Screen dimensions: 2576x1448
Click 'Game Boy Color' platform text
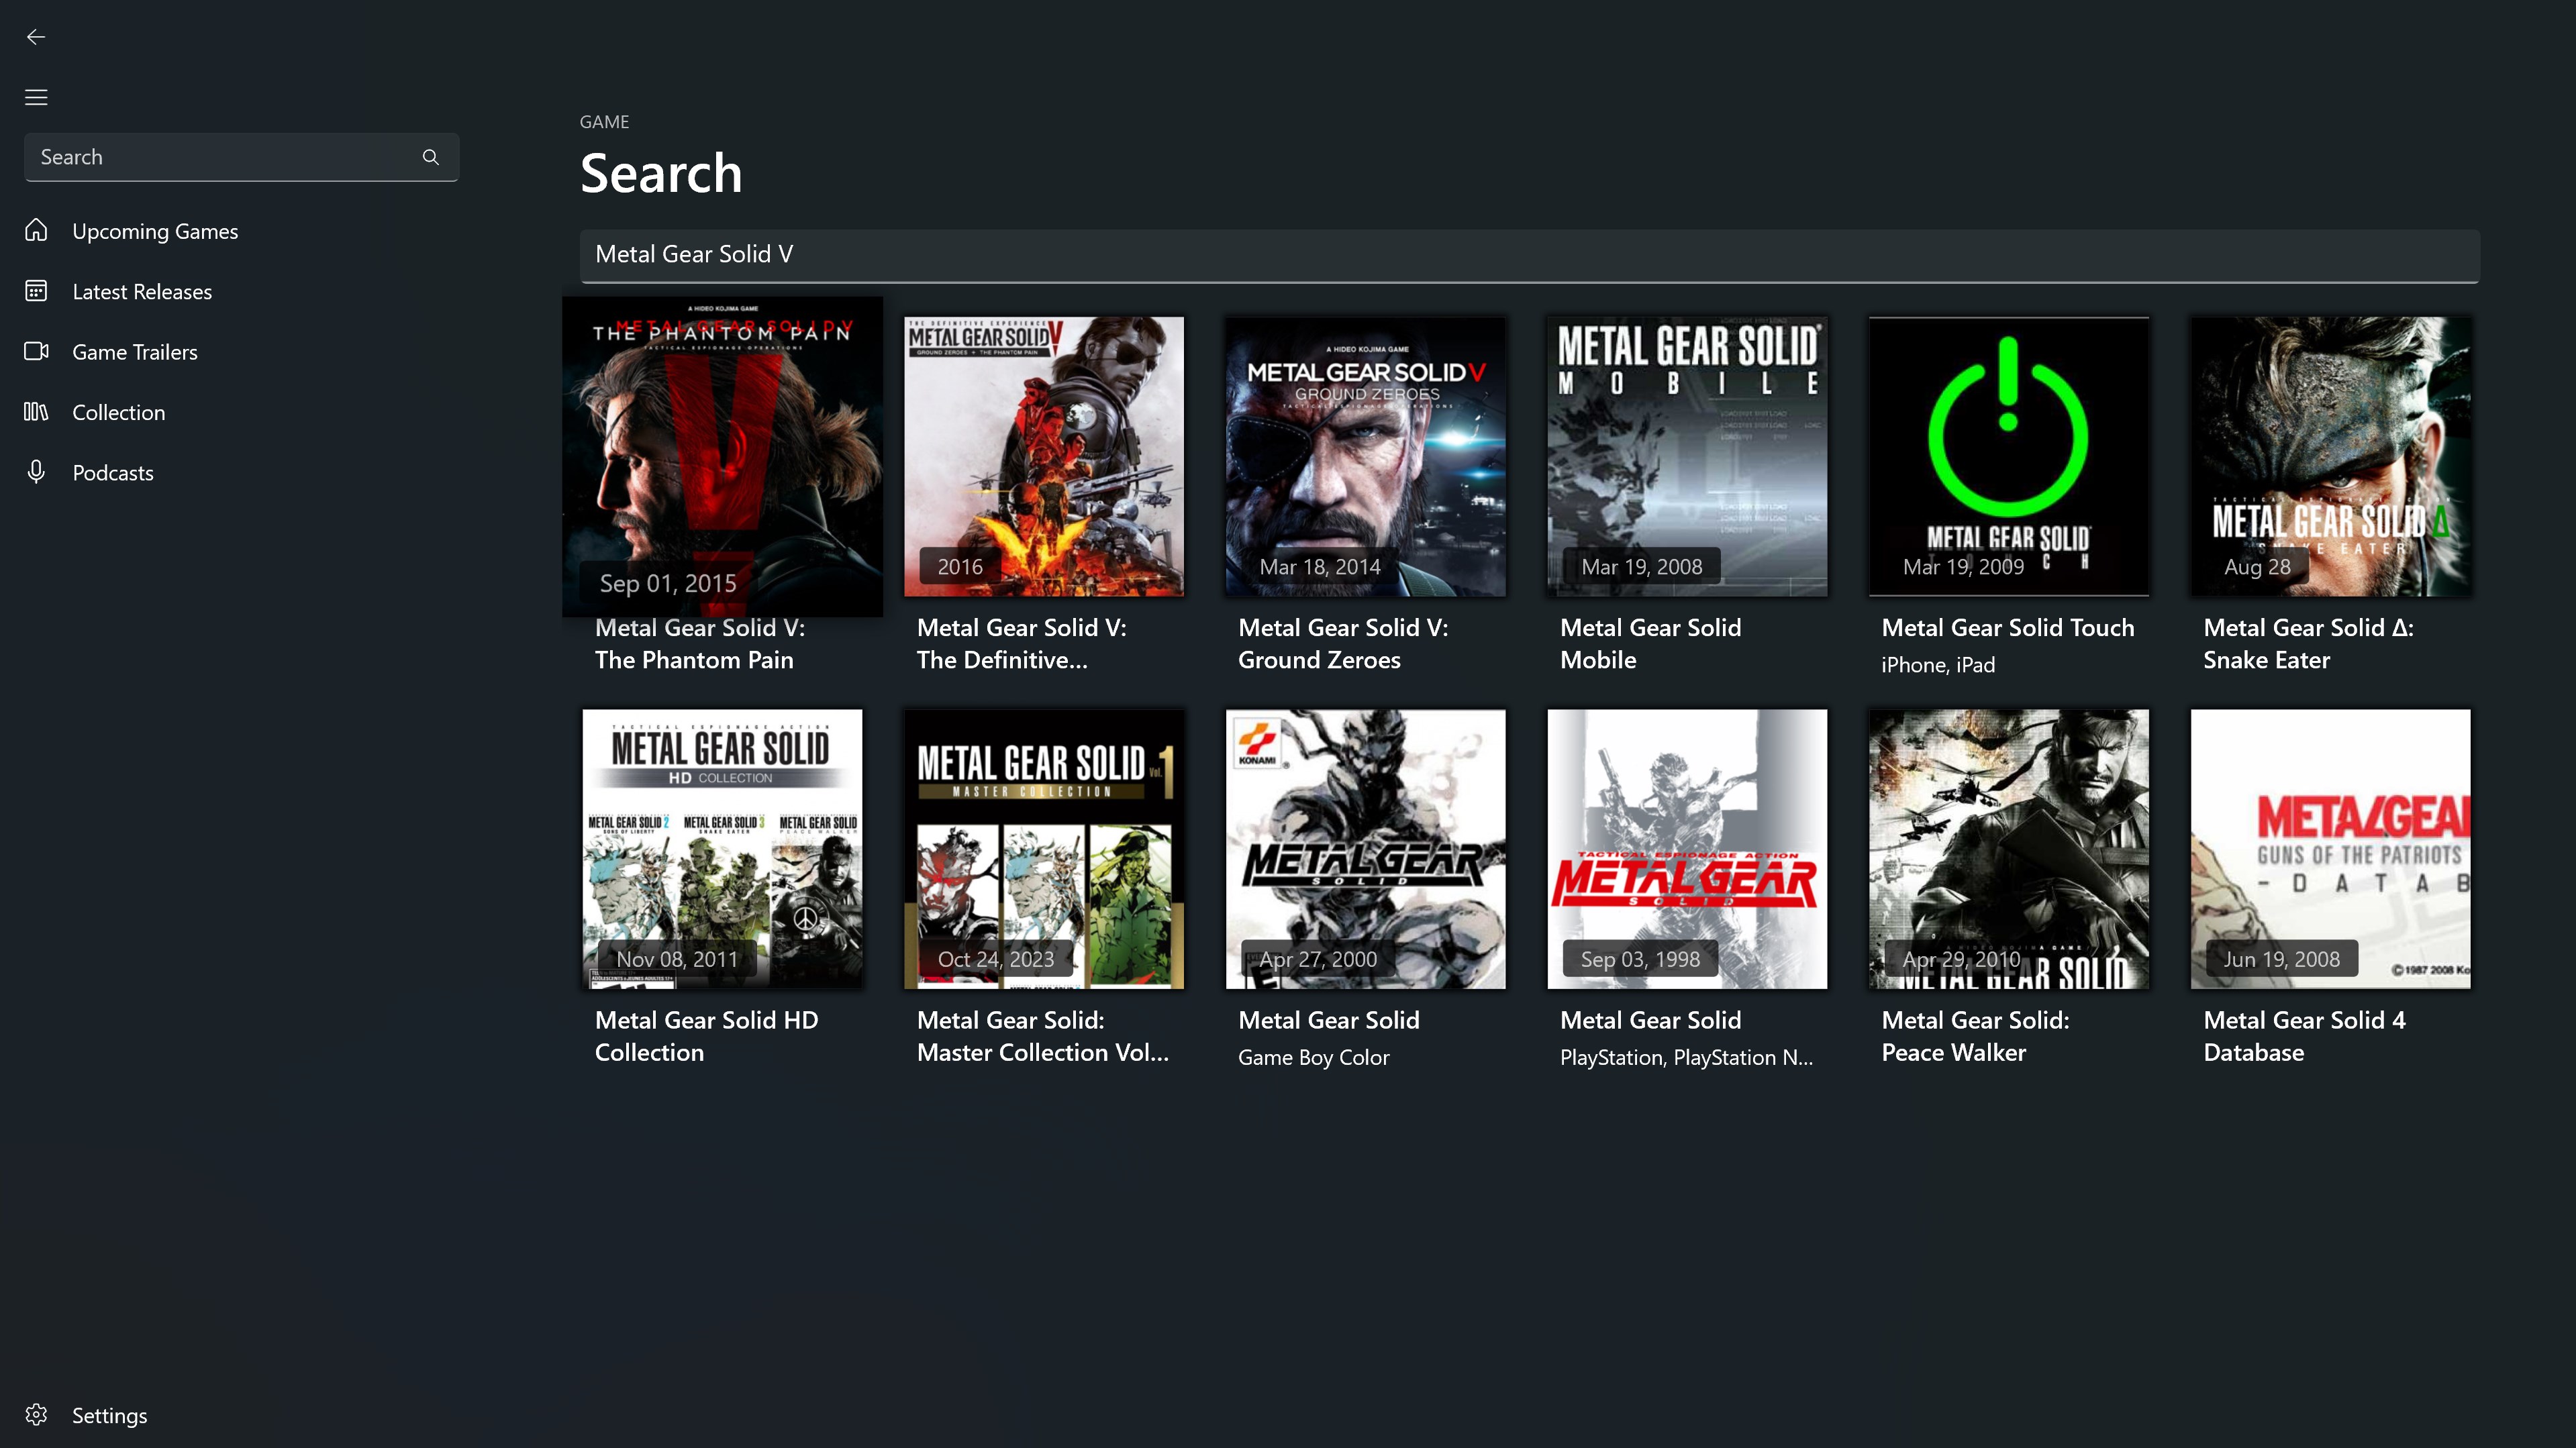1314,1058
